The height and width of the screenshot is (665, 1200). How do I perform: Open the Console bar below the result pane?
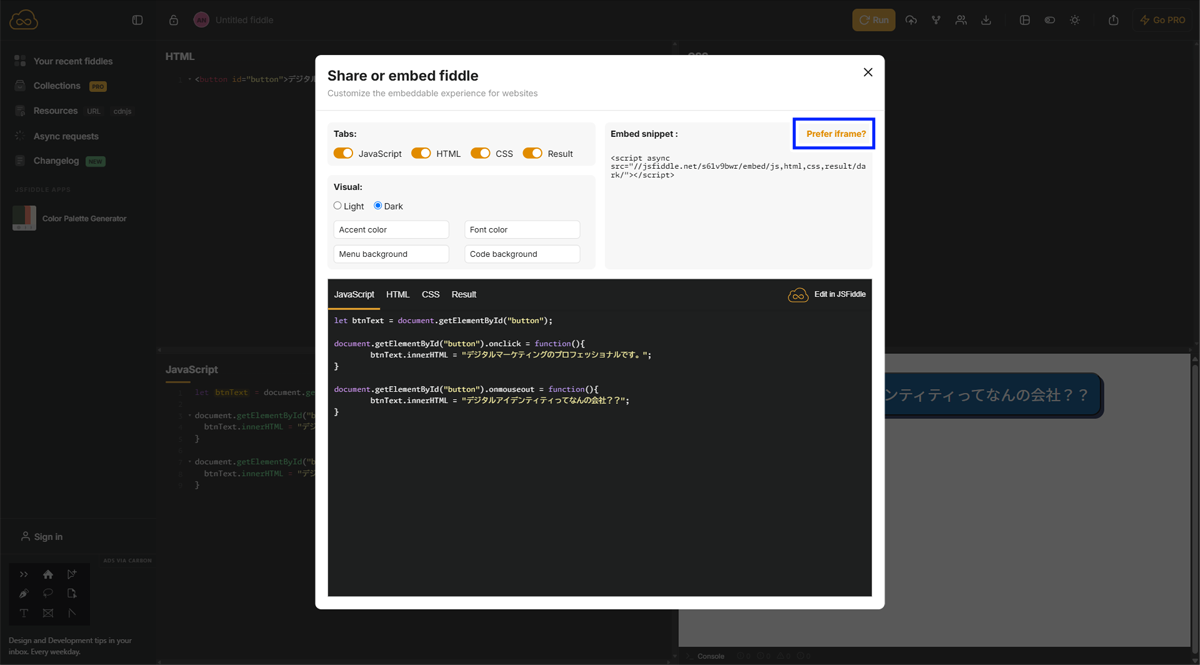tap(711, 656)
